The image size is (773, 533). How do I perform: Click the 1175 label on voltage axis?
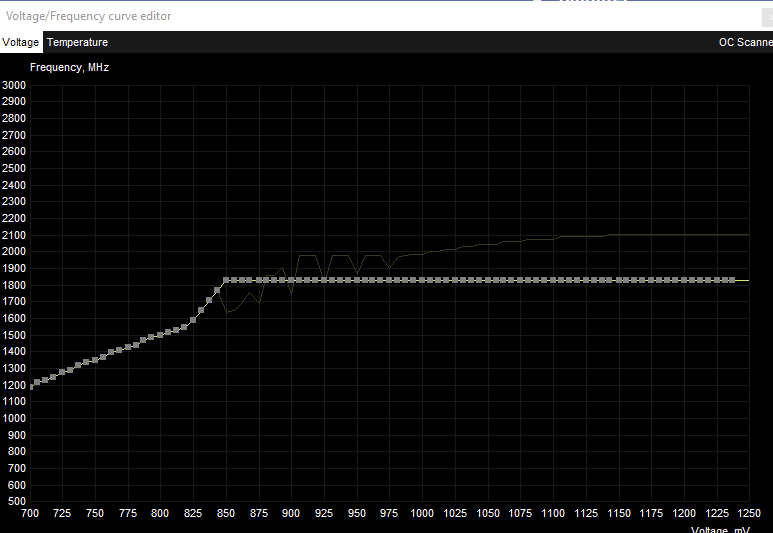pyautogui.click(x=651, y=513)
